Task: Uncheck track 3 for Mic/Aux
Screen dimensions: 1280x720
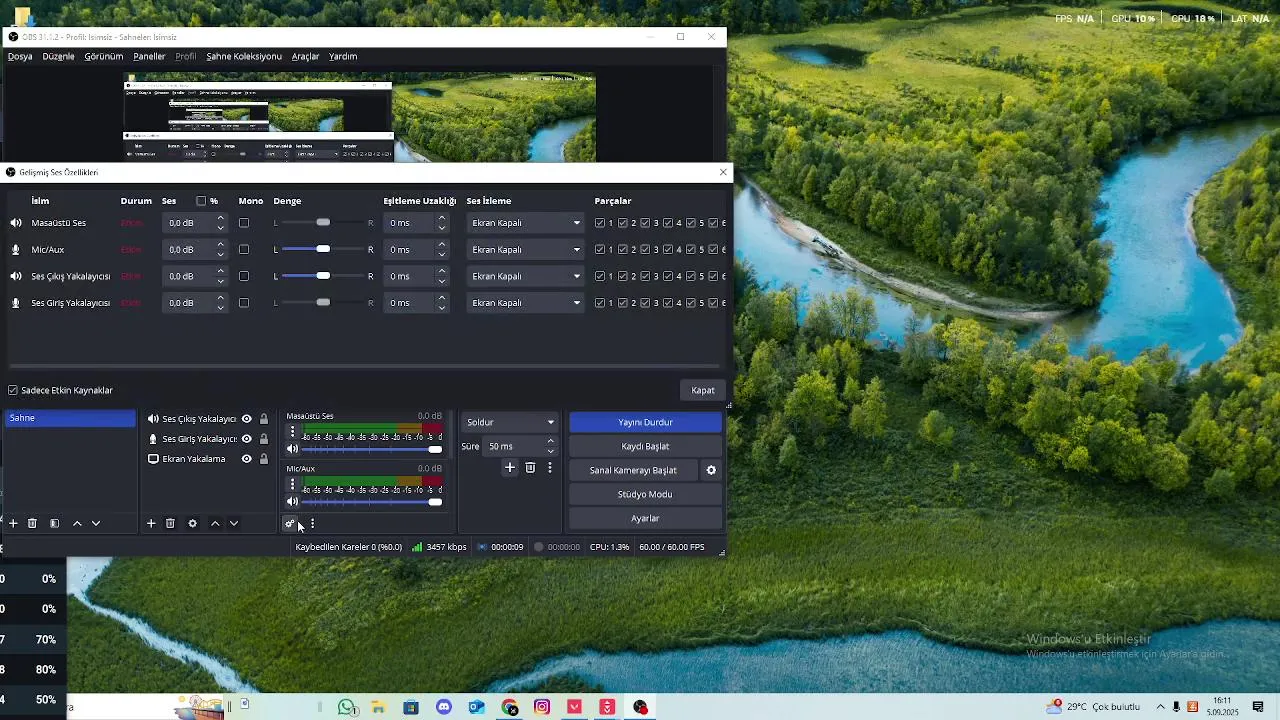Action: point(646,249)
